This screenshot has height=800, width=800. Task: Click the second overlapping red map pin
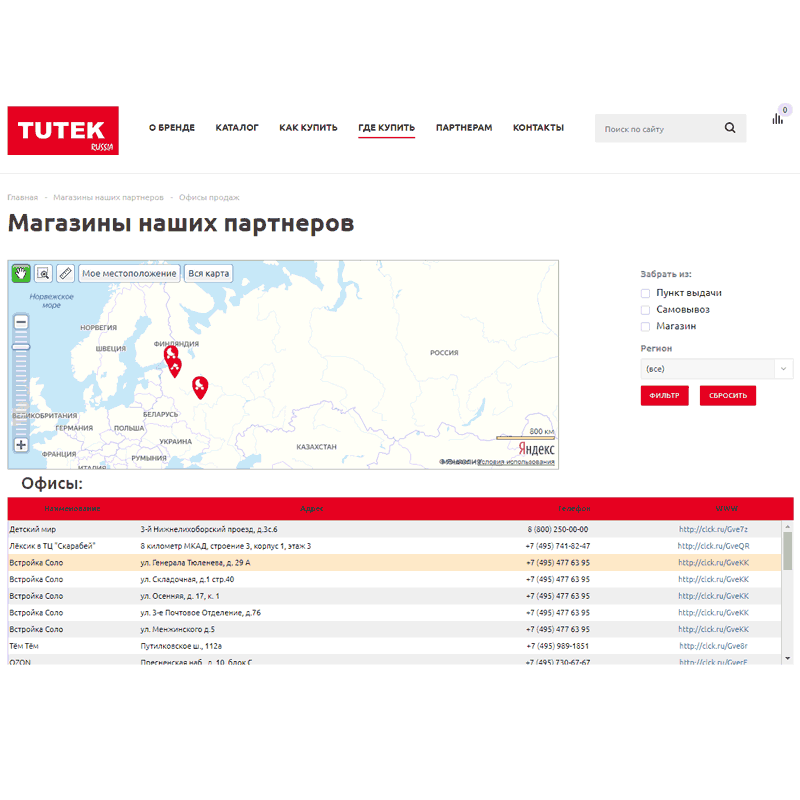[x=175, y=368]
